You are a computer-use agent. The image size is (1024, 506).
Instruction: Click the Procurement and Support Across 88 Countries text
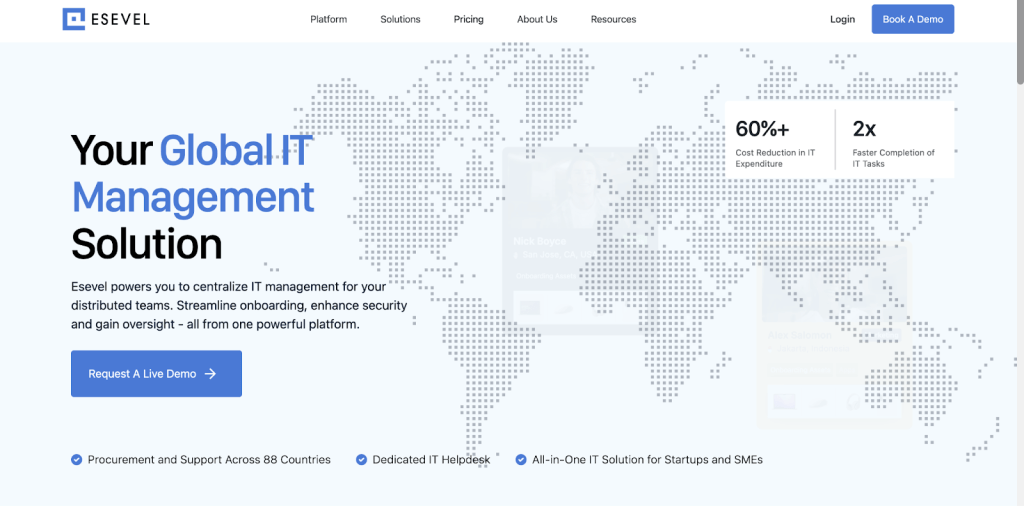point(209,460)
